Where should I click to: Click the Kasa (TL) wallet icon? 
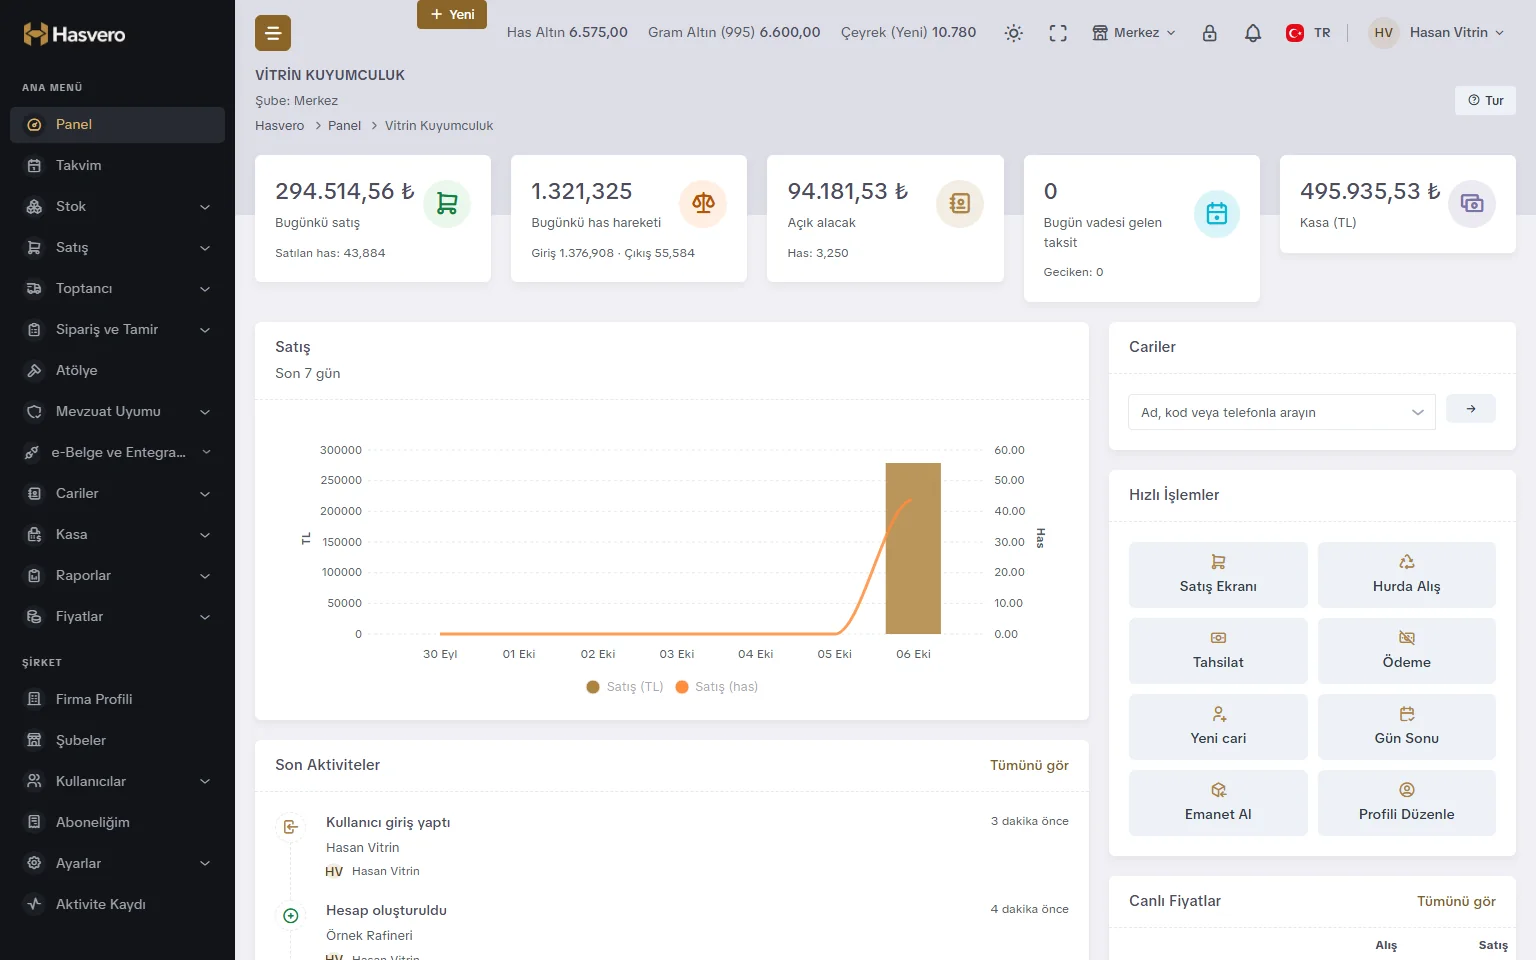(x=1472, y=204)
